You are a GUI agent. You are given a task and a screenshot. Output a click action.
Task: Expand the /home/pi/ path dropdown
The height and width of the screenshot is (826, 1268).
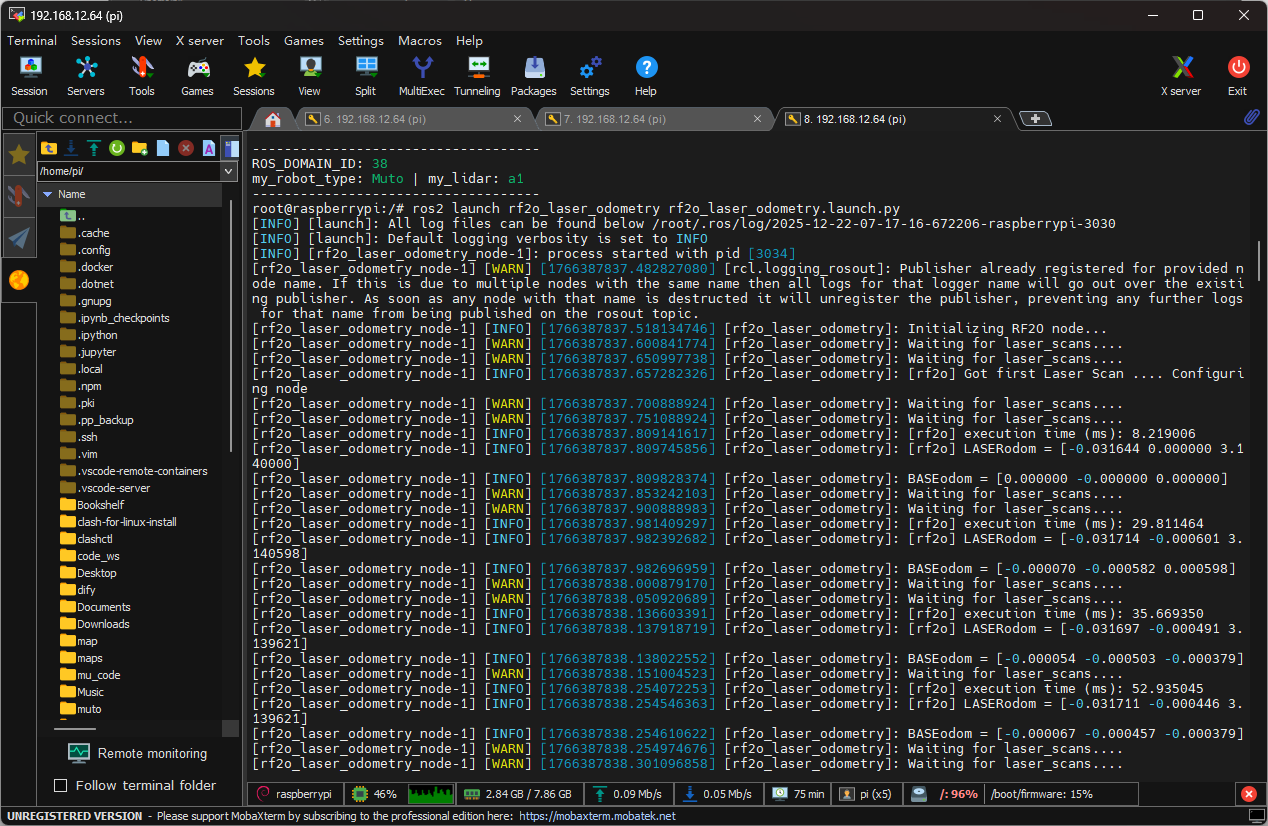[227, 172]
